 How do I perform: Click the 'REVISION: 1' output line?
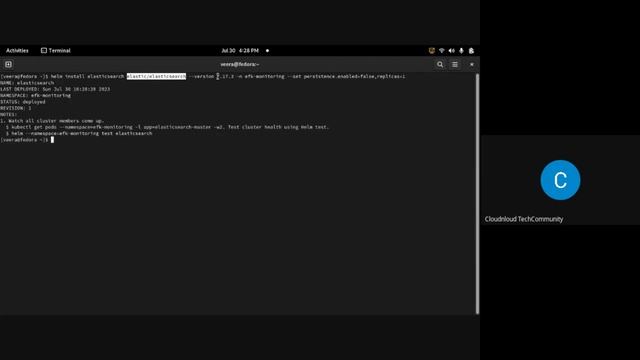pyautogui.click(x=16, y=108)
